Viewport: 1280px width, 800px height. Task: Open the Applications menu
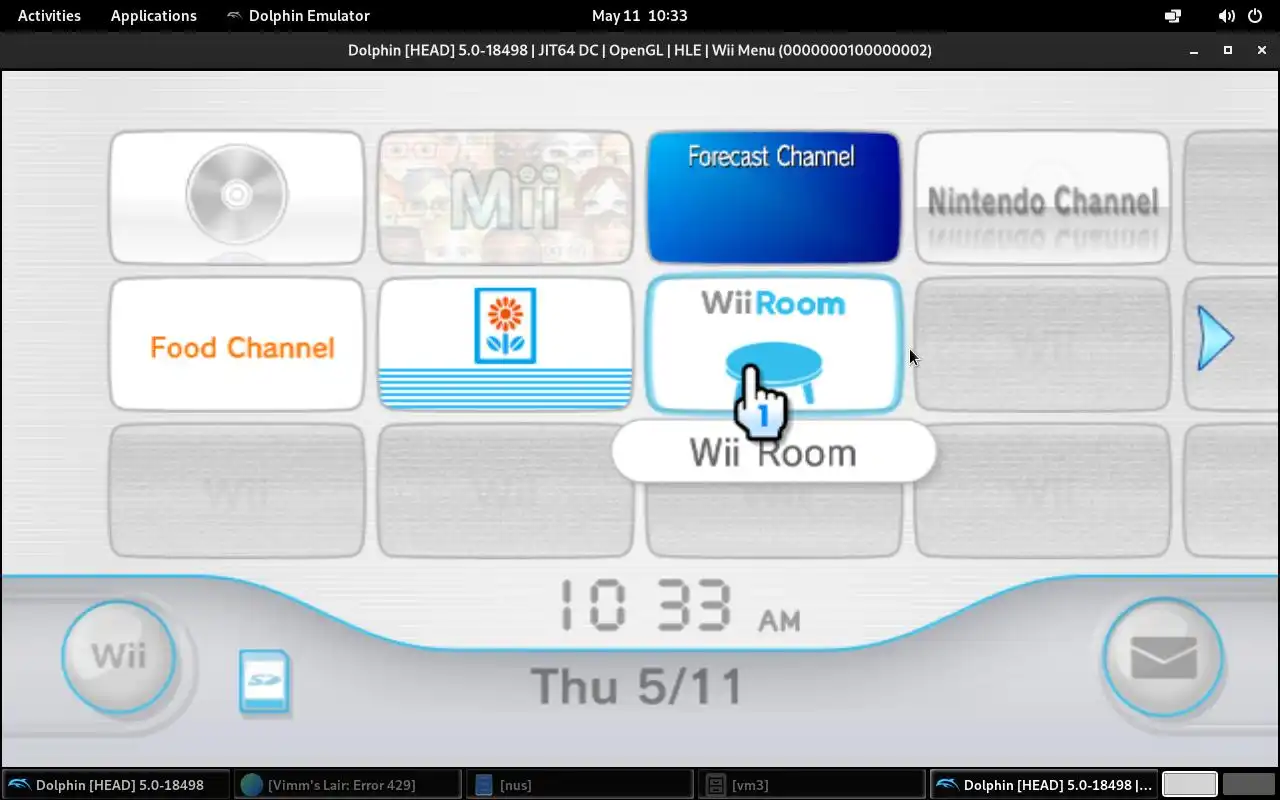(x=154, y=15)
